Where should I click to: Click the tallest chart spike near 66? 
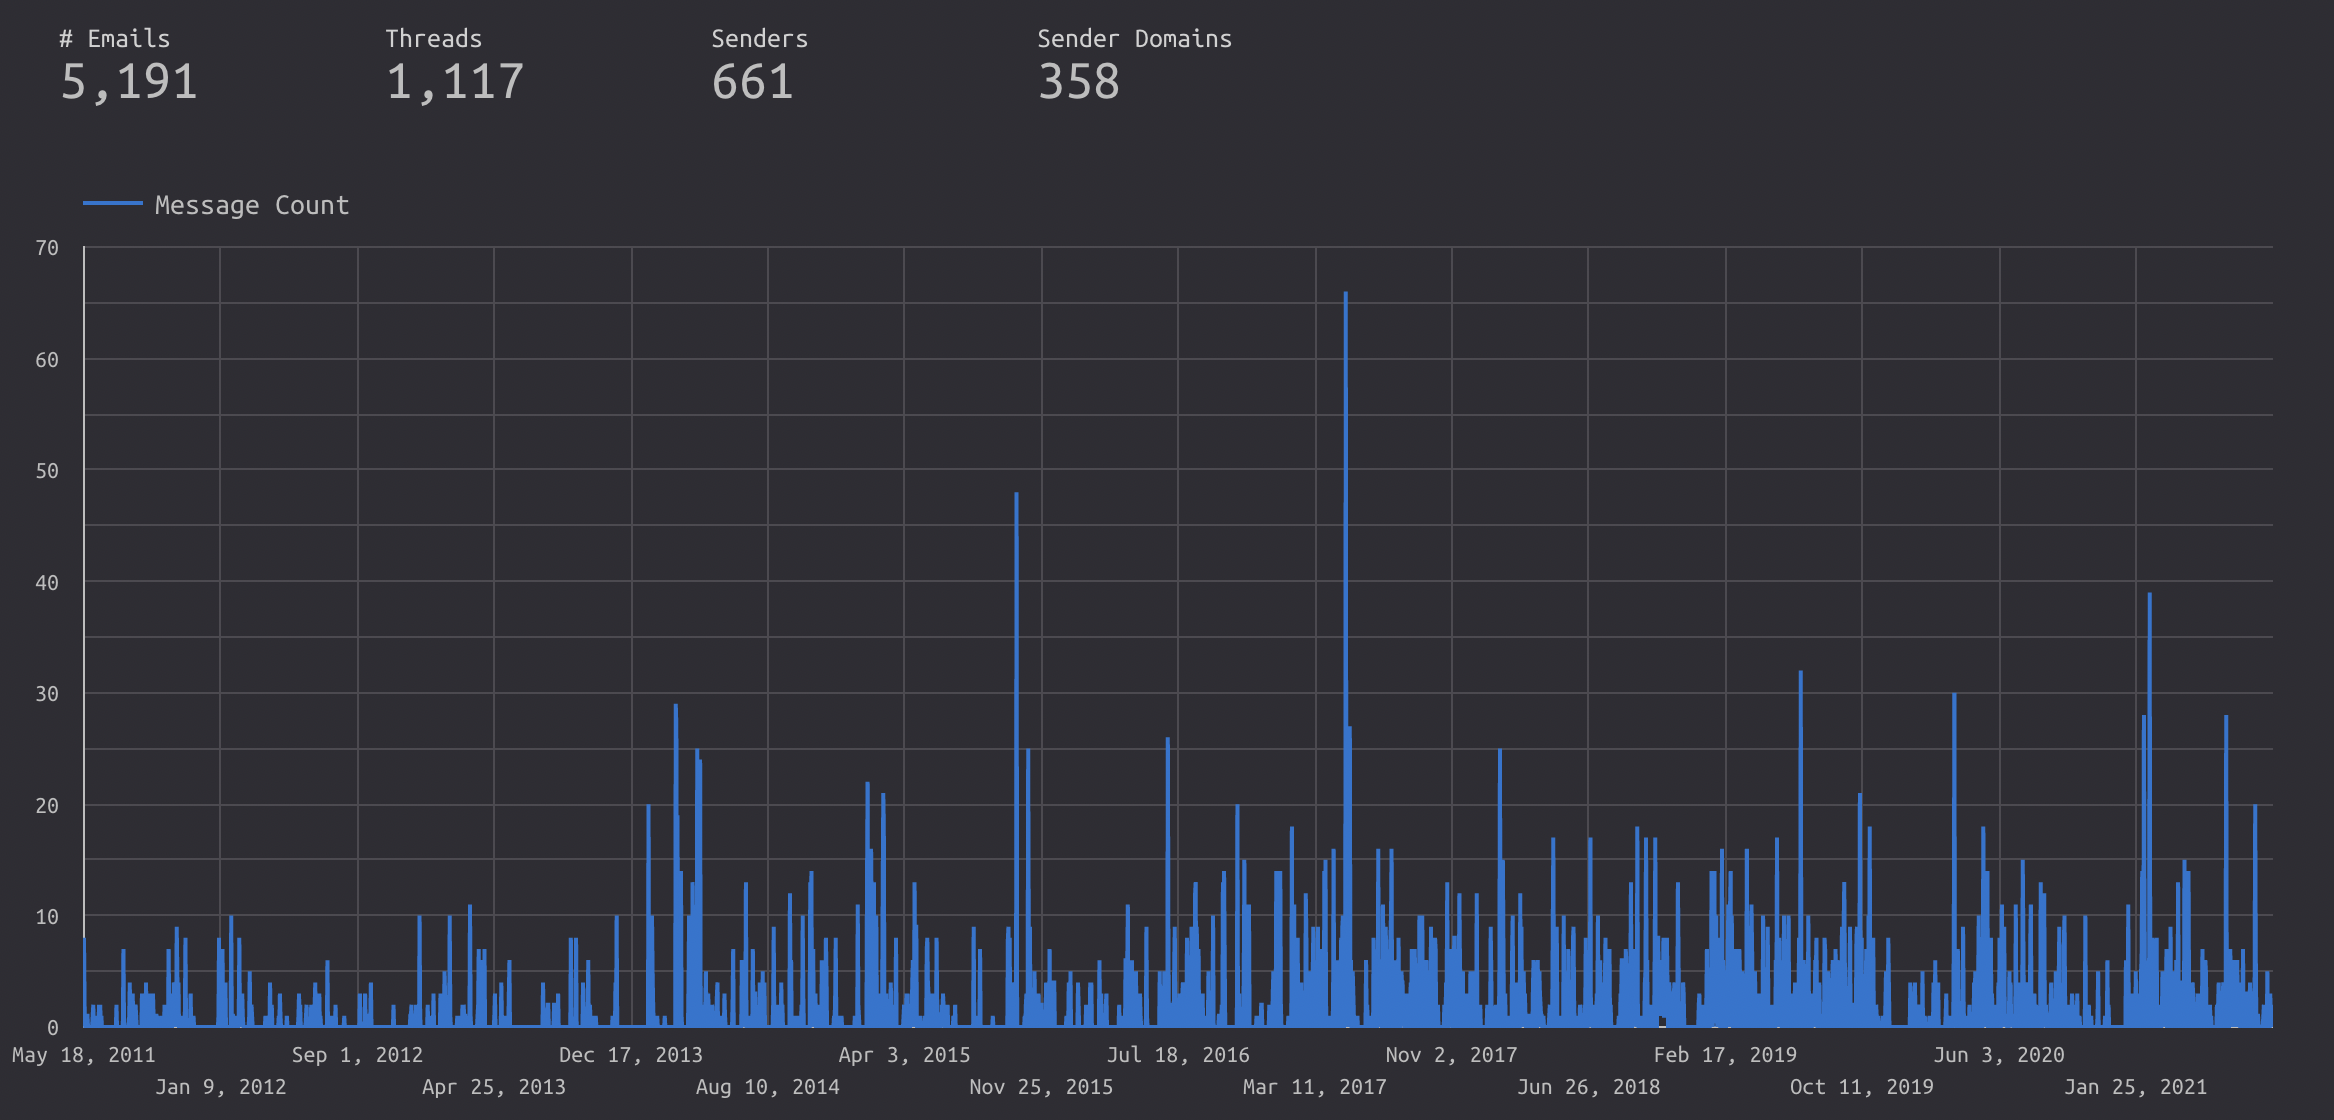coord(1345,300)
